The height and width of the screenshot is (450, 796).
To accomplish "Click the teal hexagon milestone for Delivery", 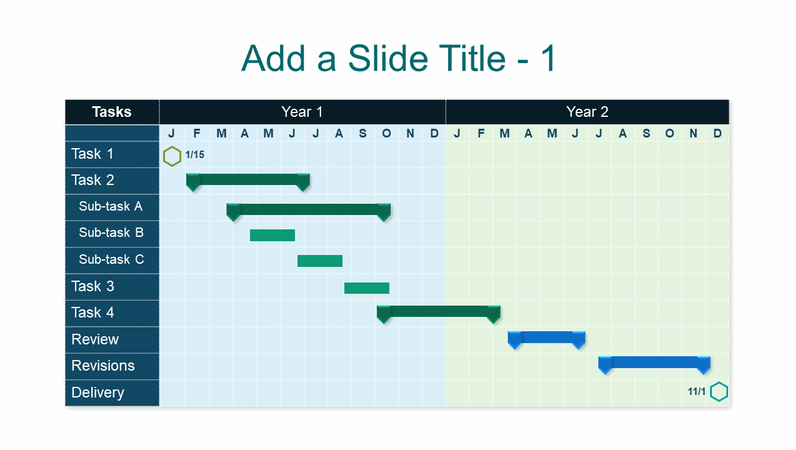I will pos(718,392).
